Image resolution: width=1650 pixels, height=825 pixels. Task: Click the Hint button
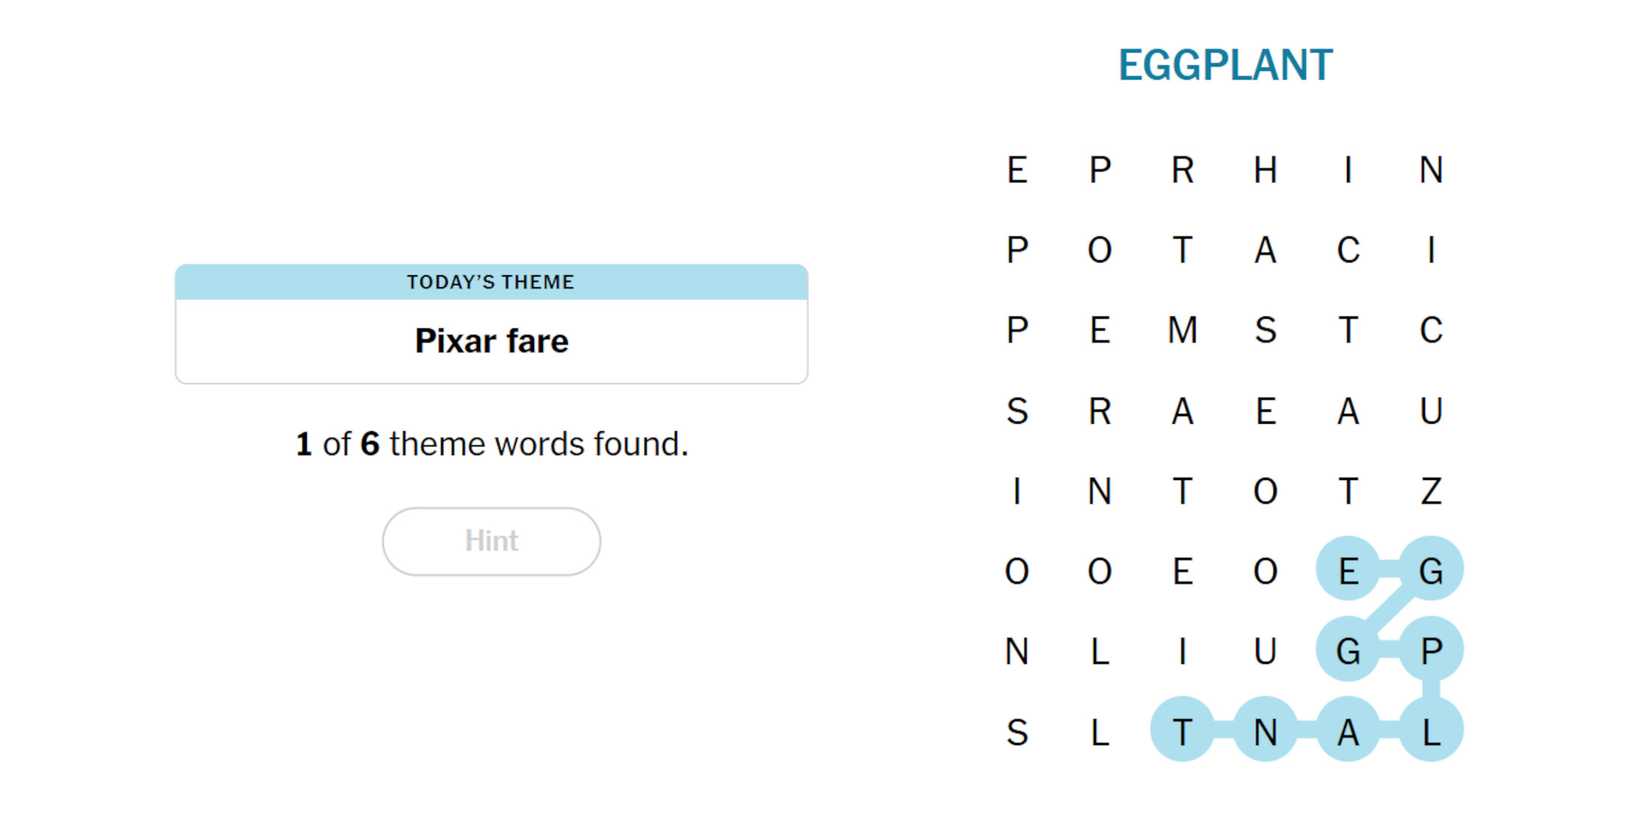click(x=491, y=541)
